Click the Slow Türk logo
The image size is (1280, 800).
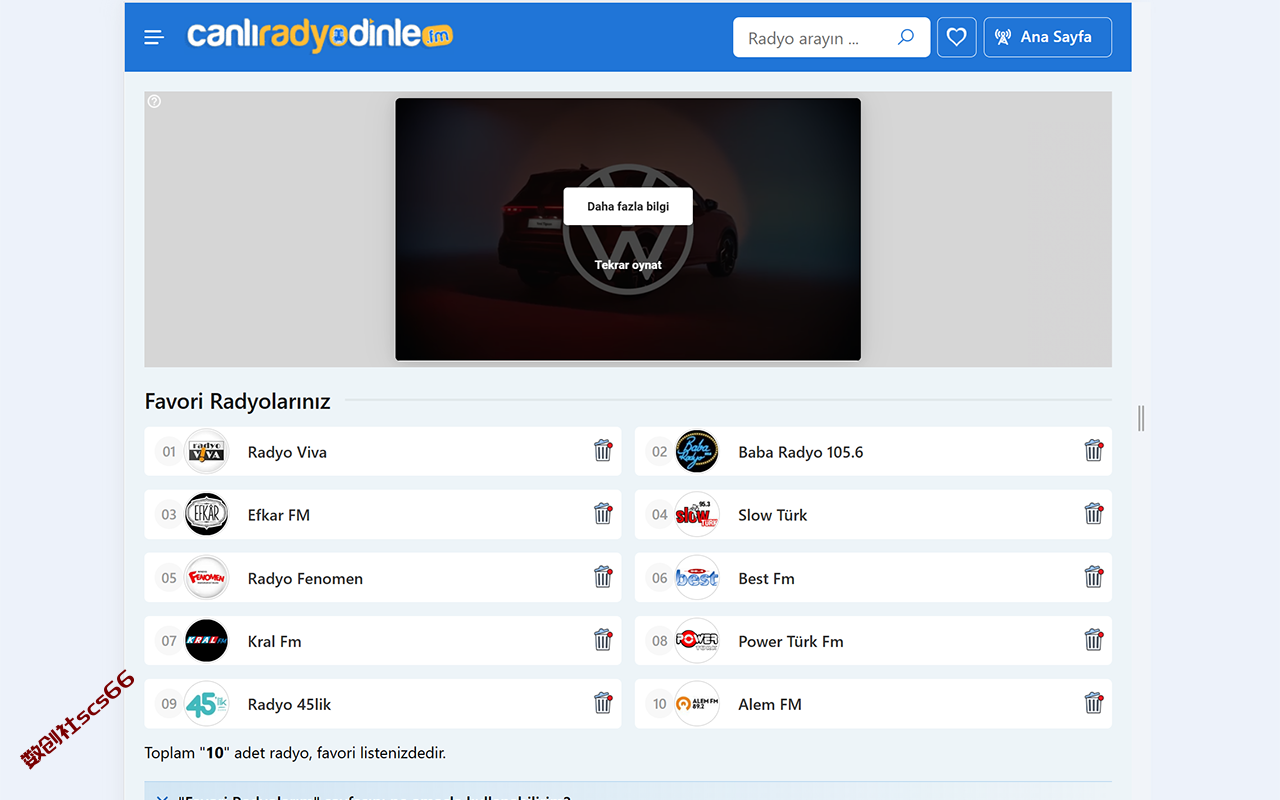[x=697, y=515]
